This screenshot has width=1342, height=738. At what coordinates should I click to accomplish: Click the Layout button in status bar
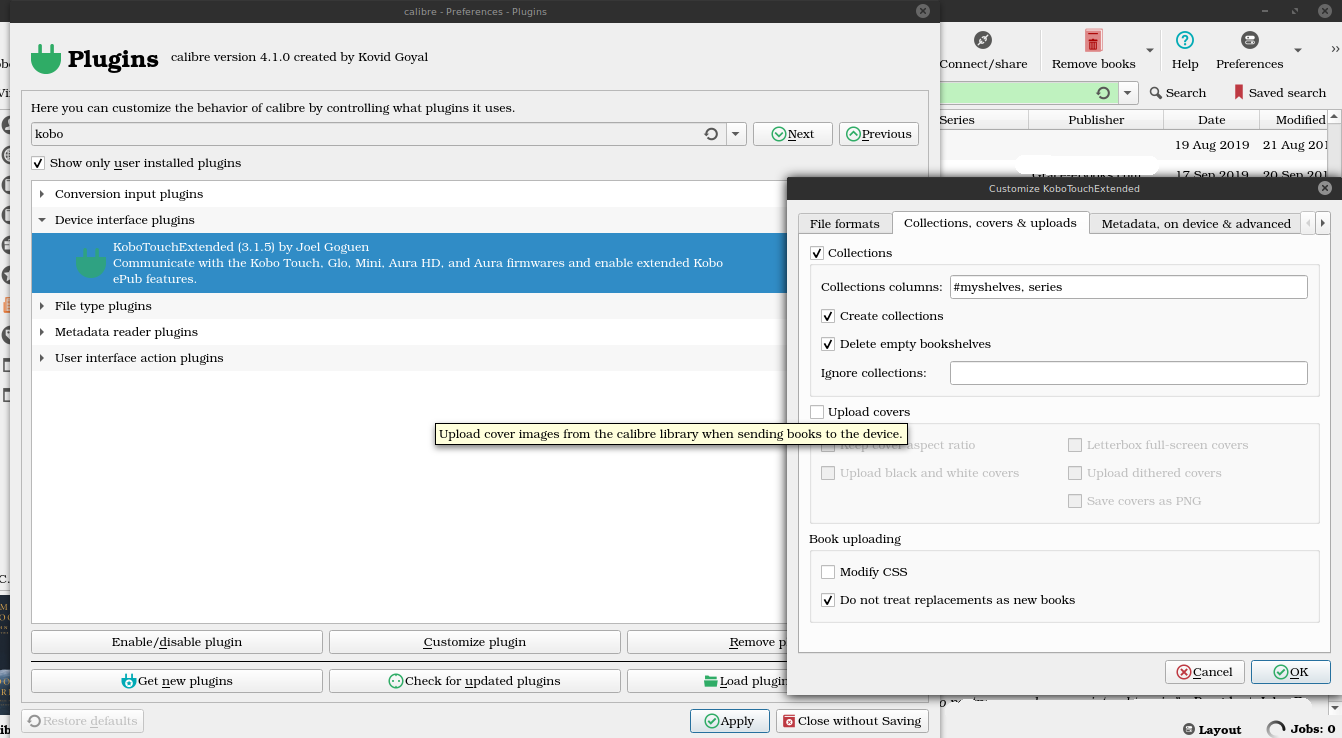(1211, 729)
